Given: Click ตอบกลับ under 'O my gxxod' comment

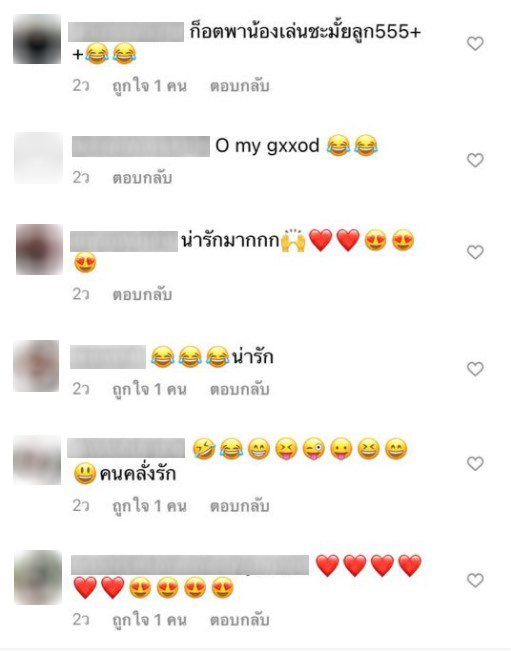Looking at the screenshot, I should [x=142, y=178].
